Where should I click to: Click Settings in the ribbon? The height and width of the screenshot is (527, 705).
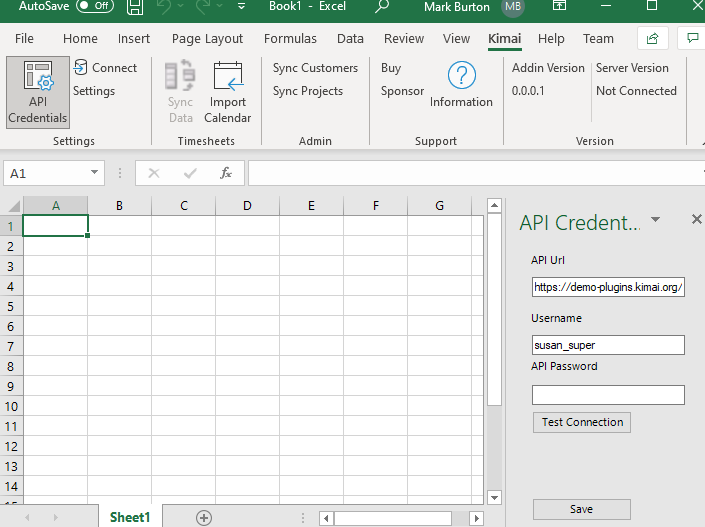94,91
